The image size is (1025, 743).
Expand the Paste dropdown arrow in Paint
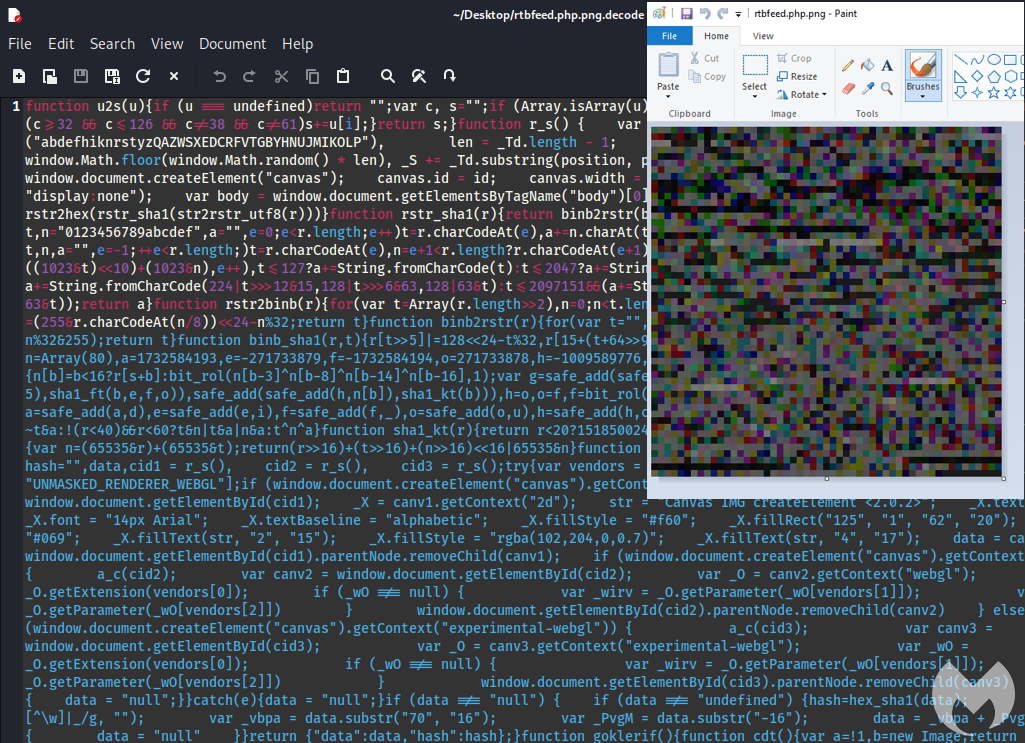668,97
